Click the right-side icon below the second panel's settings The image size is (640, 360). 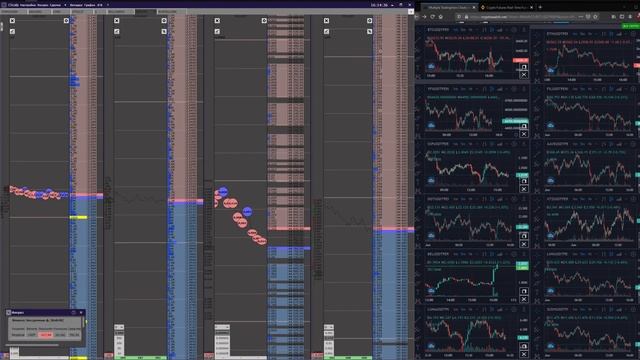click(x=164, y=31)
